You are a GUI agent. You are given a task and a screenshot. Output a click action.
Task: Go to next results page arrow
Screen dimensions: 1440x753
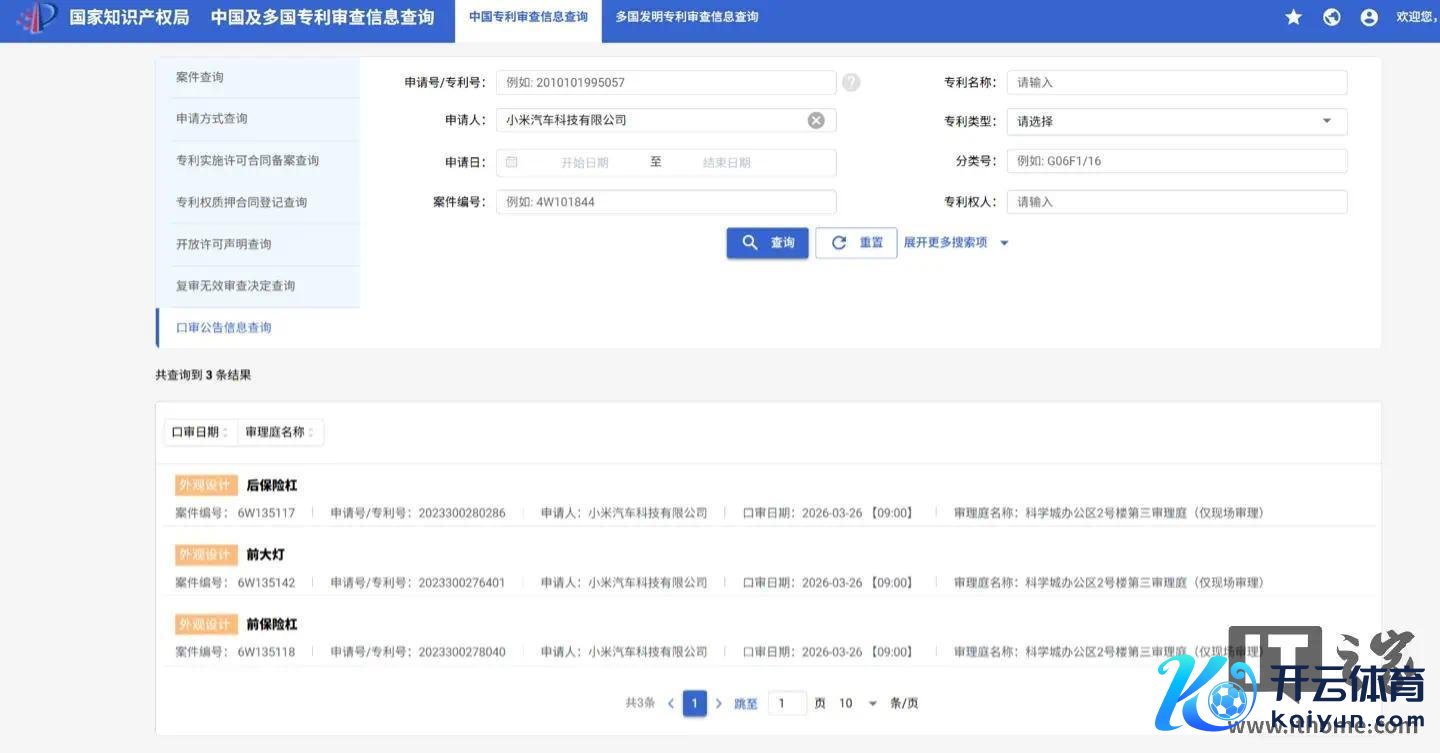718,704
